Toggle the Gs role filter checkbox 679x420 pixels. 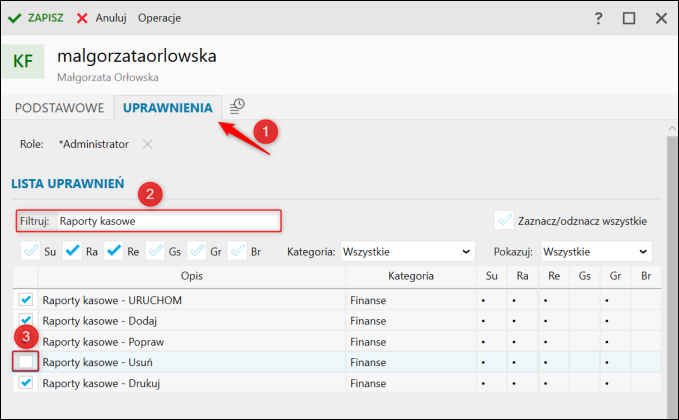tap(155, 251)
